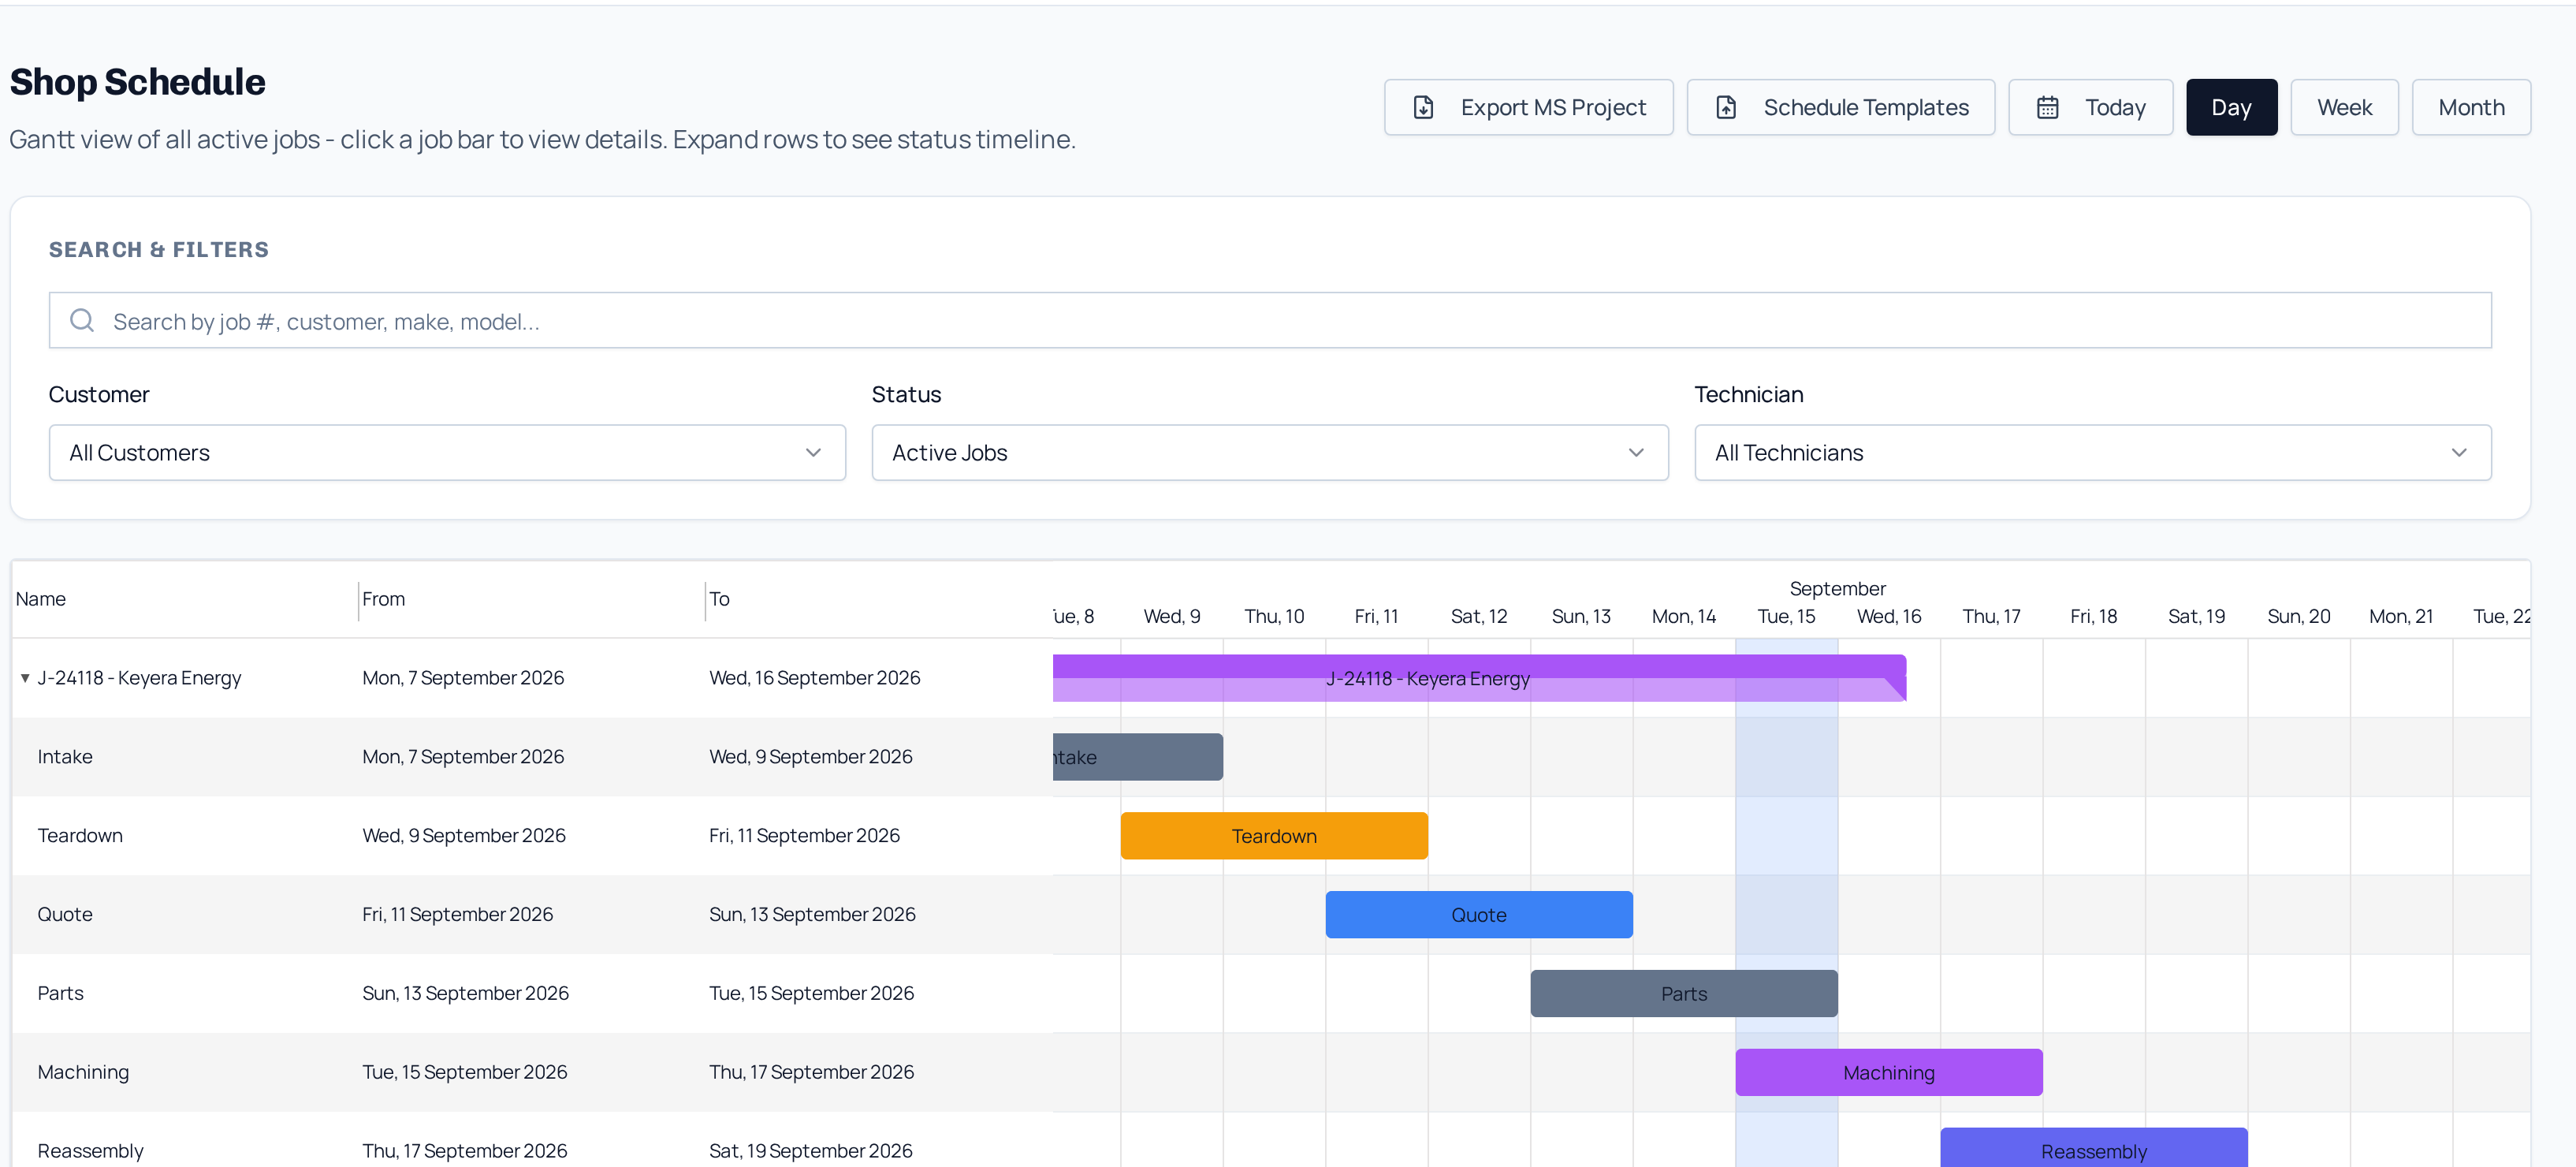The width and height of the screenshot is (2576, 1167).
Task: Click Intake end date 'Wed, 9 September 2026'
Action: [x=811, y=757]
